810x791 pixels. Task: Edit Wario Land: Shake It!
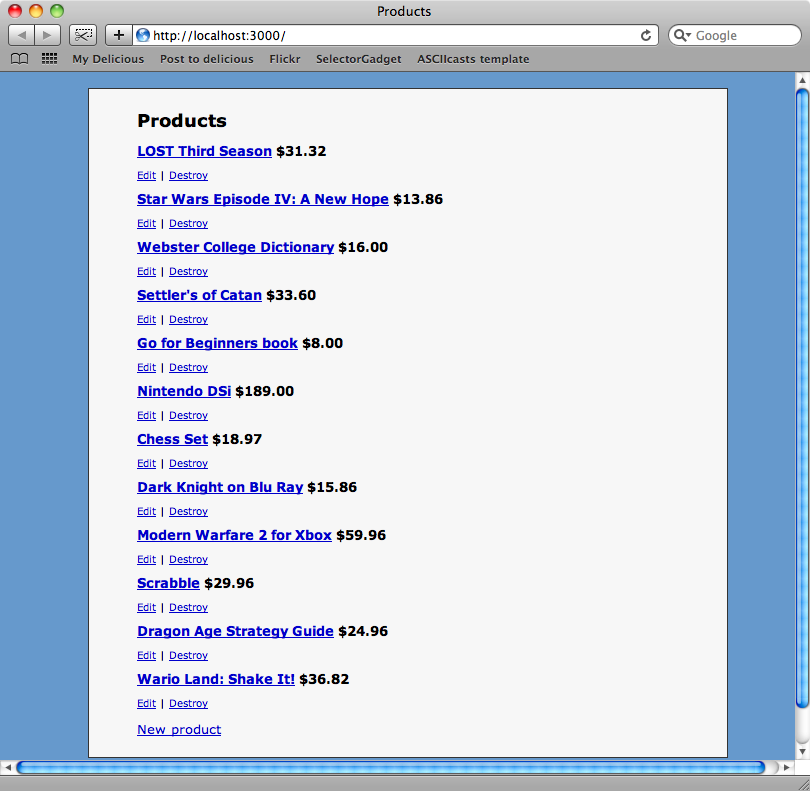(x=146, y=704)
